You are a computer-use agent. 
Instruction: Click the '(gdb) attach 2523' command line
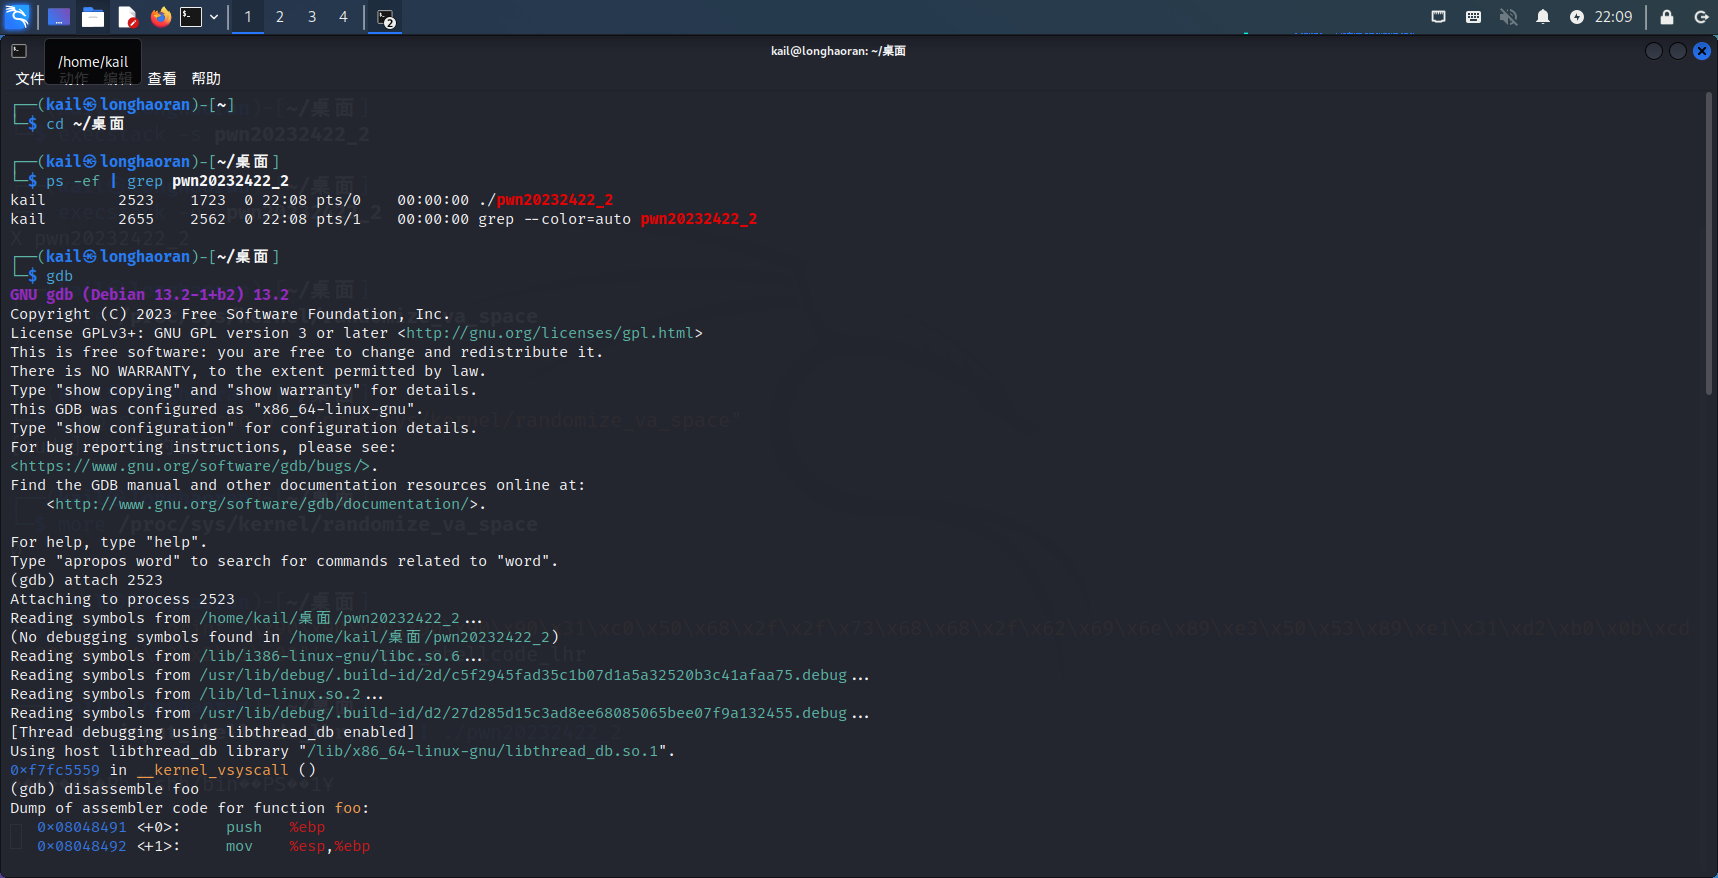(x=86, y=580)
